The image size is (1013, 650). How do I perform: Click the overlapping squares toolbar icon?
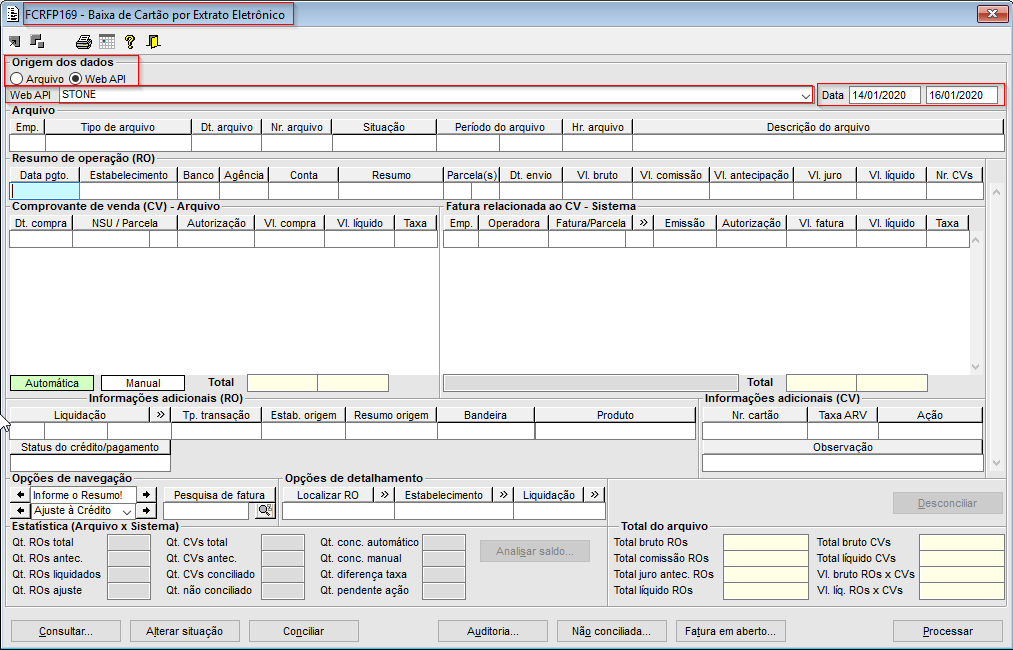click(37, 41)
